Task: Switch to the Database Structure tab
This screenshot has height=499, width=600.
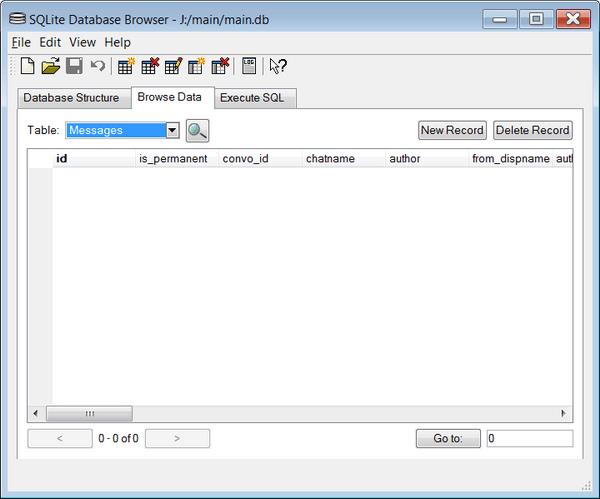Action: (71, 98)
